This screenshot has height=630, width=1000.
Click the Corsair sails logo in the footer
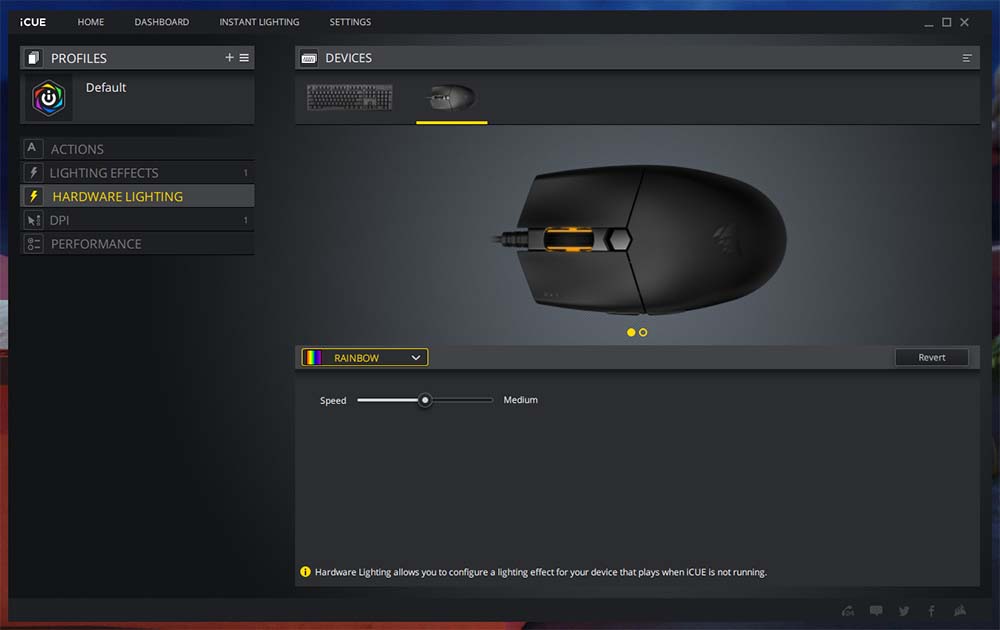pos(960,611)
